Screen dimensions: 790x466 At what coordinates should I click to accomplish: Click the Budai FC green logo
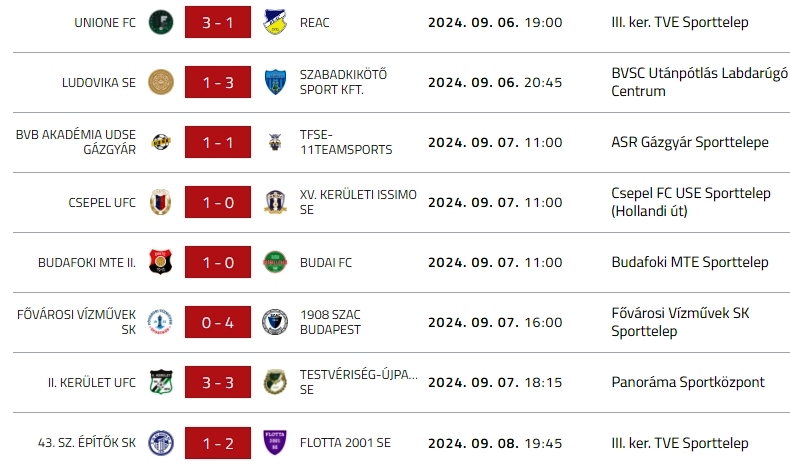(274, 262)
